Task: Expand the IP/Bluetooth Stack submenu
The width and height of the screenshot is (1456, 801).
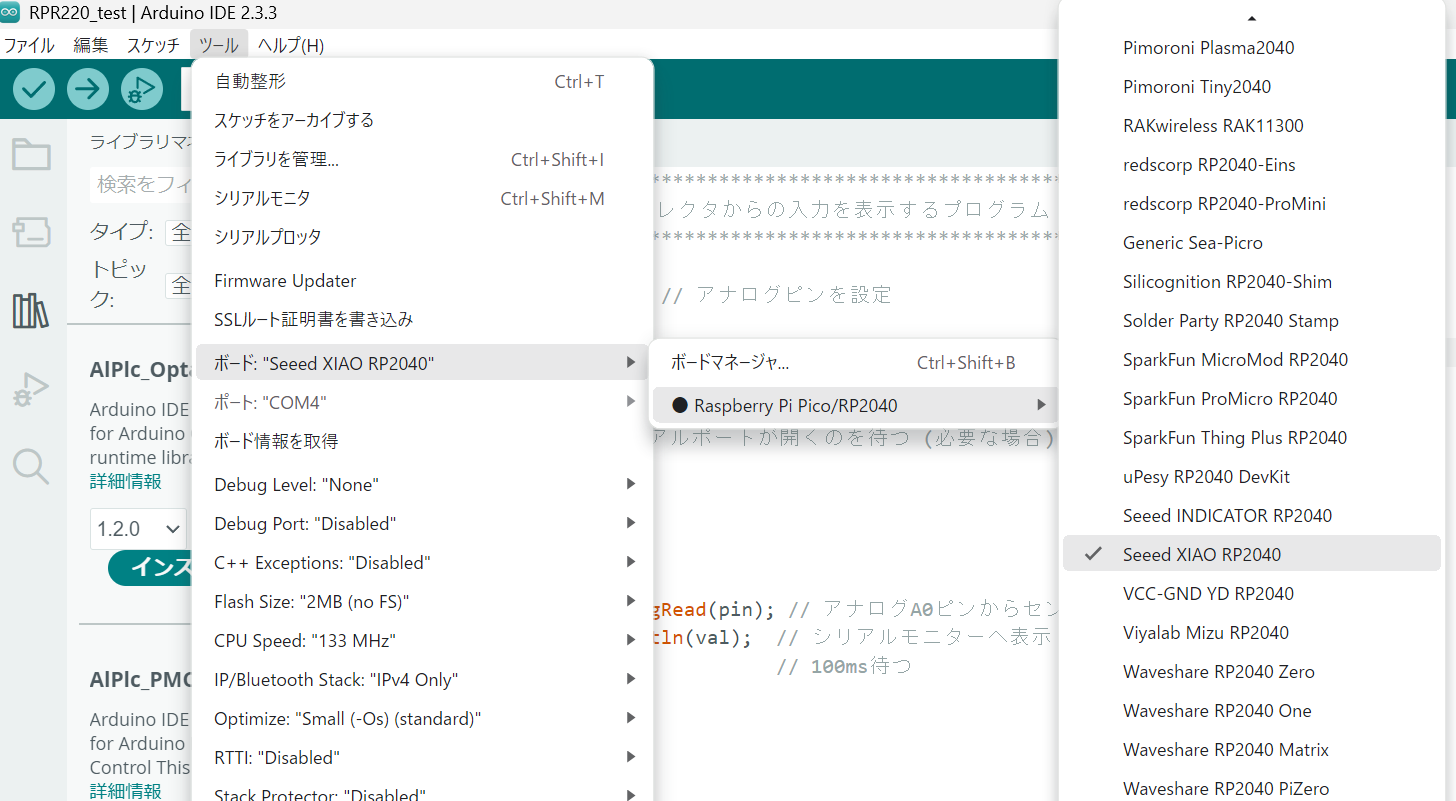Action: point(422,680)
